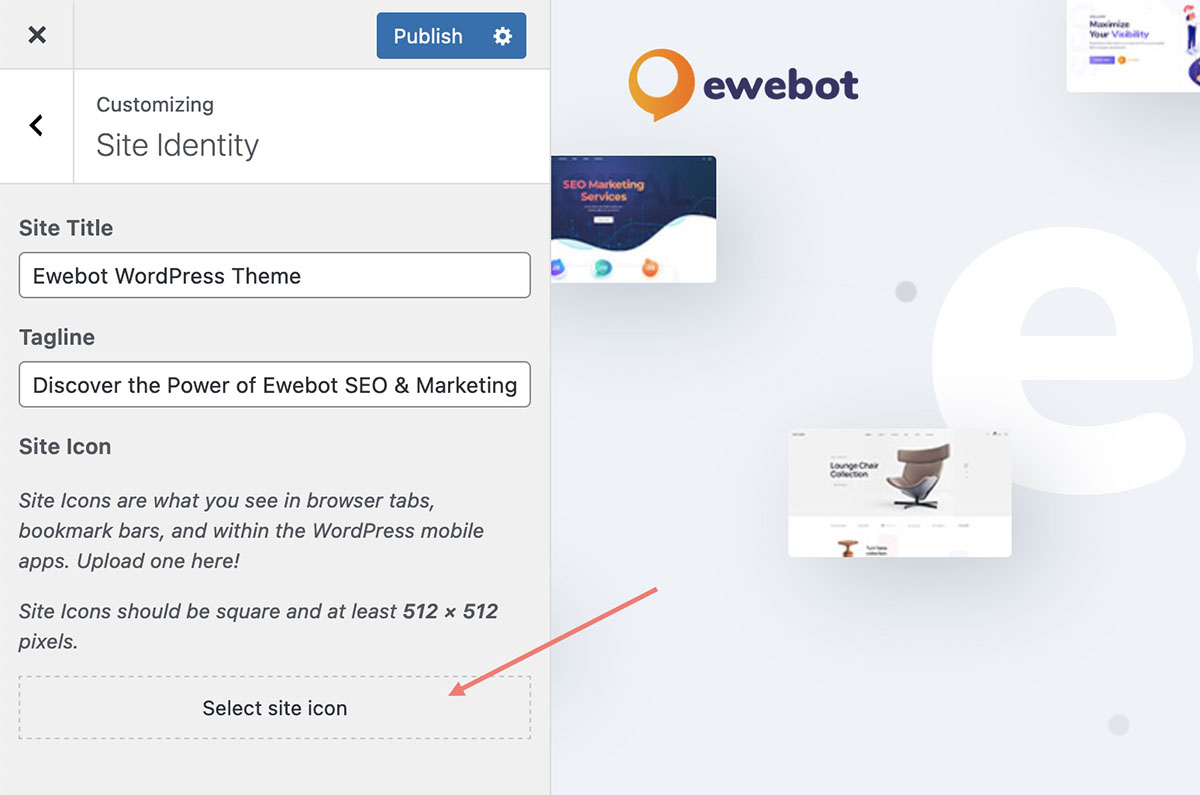Publish the customizer changes

[429, 36]
